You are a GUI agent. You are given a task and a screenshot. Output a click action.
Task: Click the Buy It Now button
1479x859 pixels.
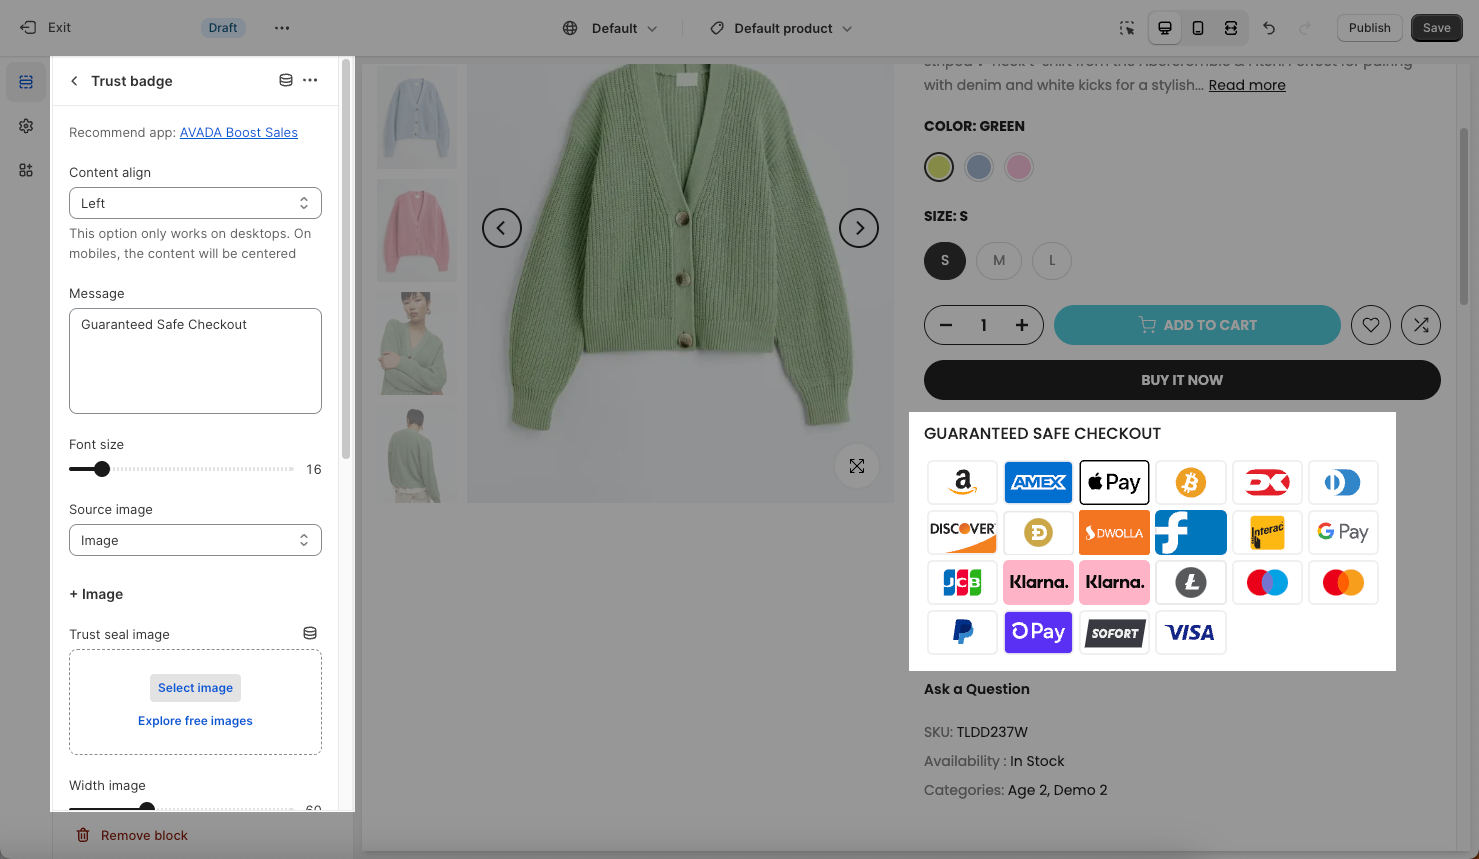[x=1182, y=380]
